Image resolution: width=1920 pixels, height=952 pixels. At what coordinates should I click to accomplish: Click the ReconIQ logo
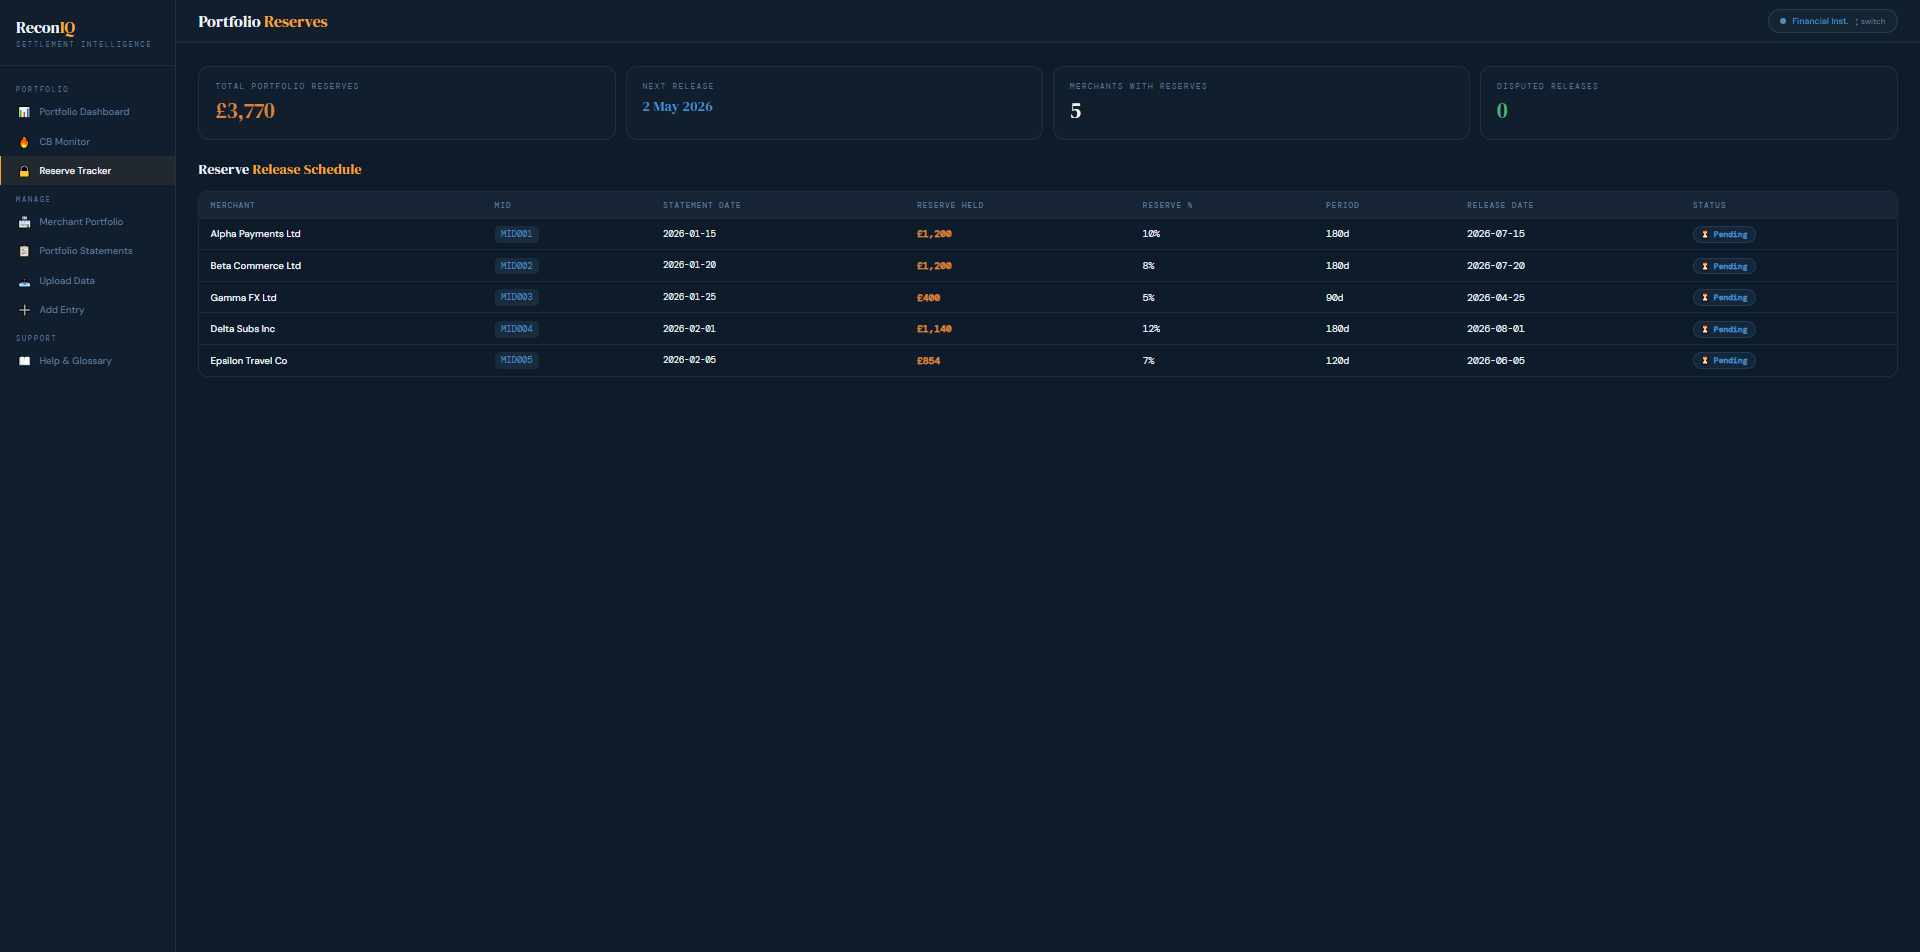point(46,27)
